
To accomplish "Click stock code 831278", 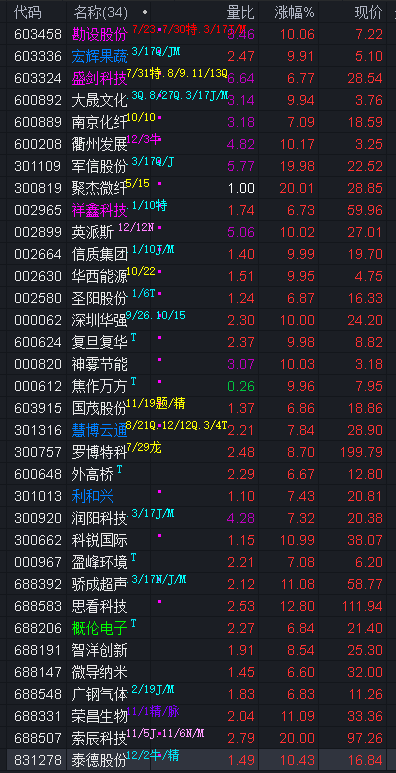I will (38, 760).
